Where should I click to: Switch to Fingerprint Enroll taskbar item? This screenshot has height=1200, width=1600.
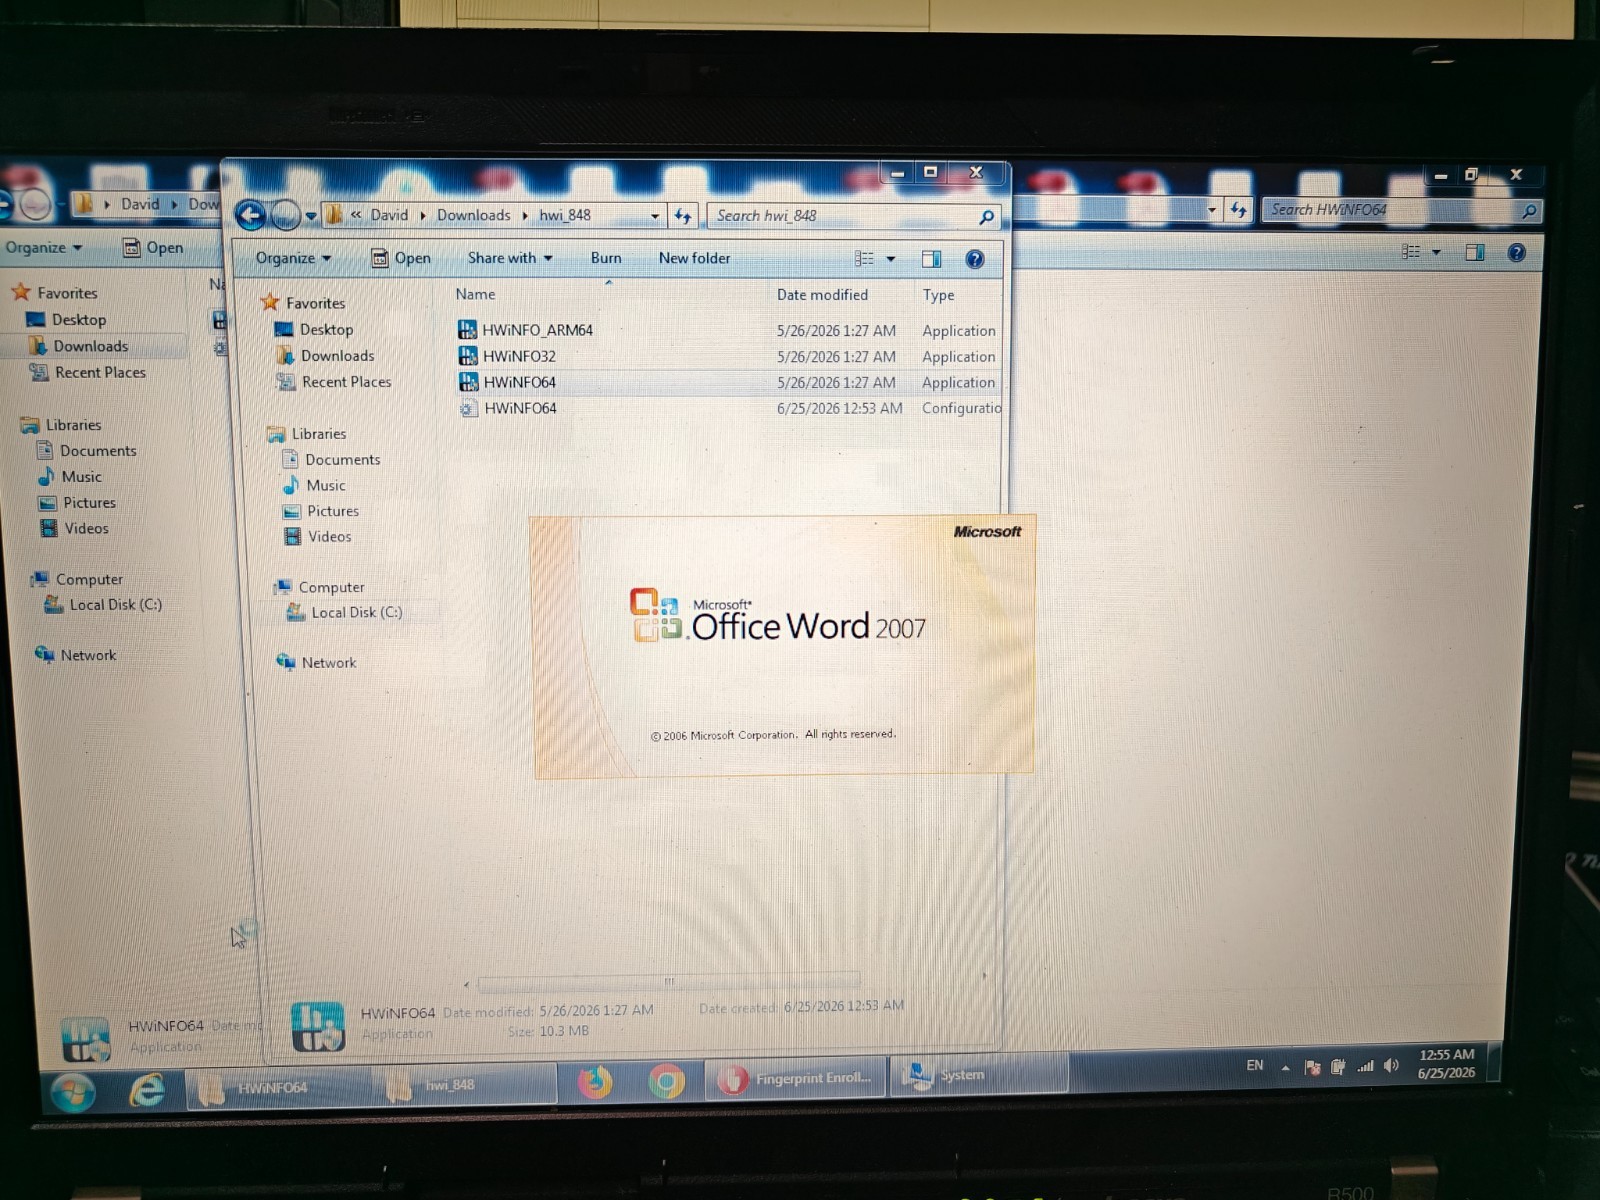pos(796,1079)
